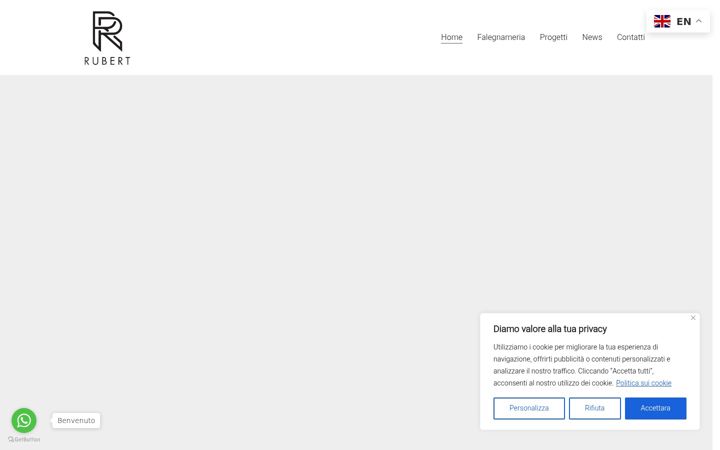Close the cookie privacy popup
This screenshot has height=450, width=720.
click(x=693, y=318)
